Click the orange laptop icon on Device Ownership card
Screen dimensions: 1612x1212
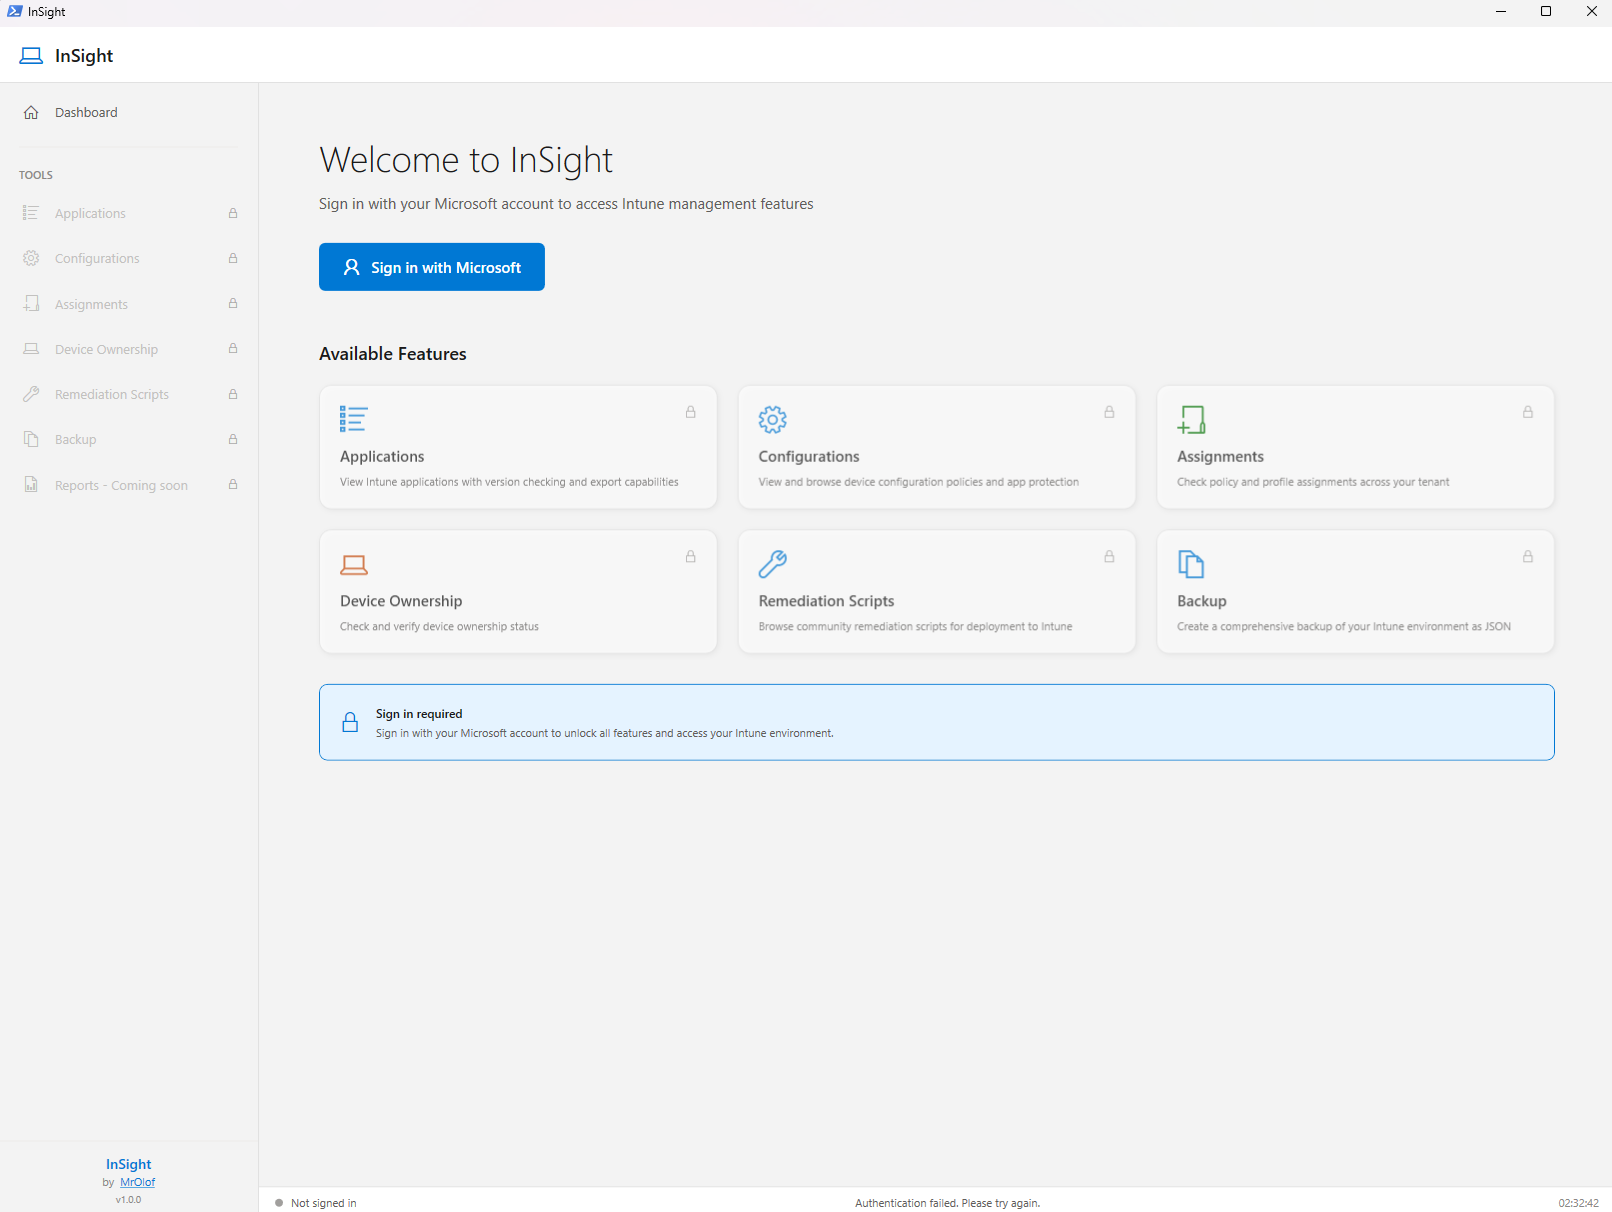[354, 564]
